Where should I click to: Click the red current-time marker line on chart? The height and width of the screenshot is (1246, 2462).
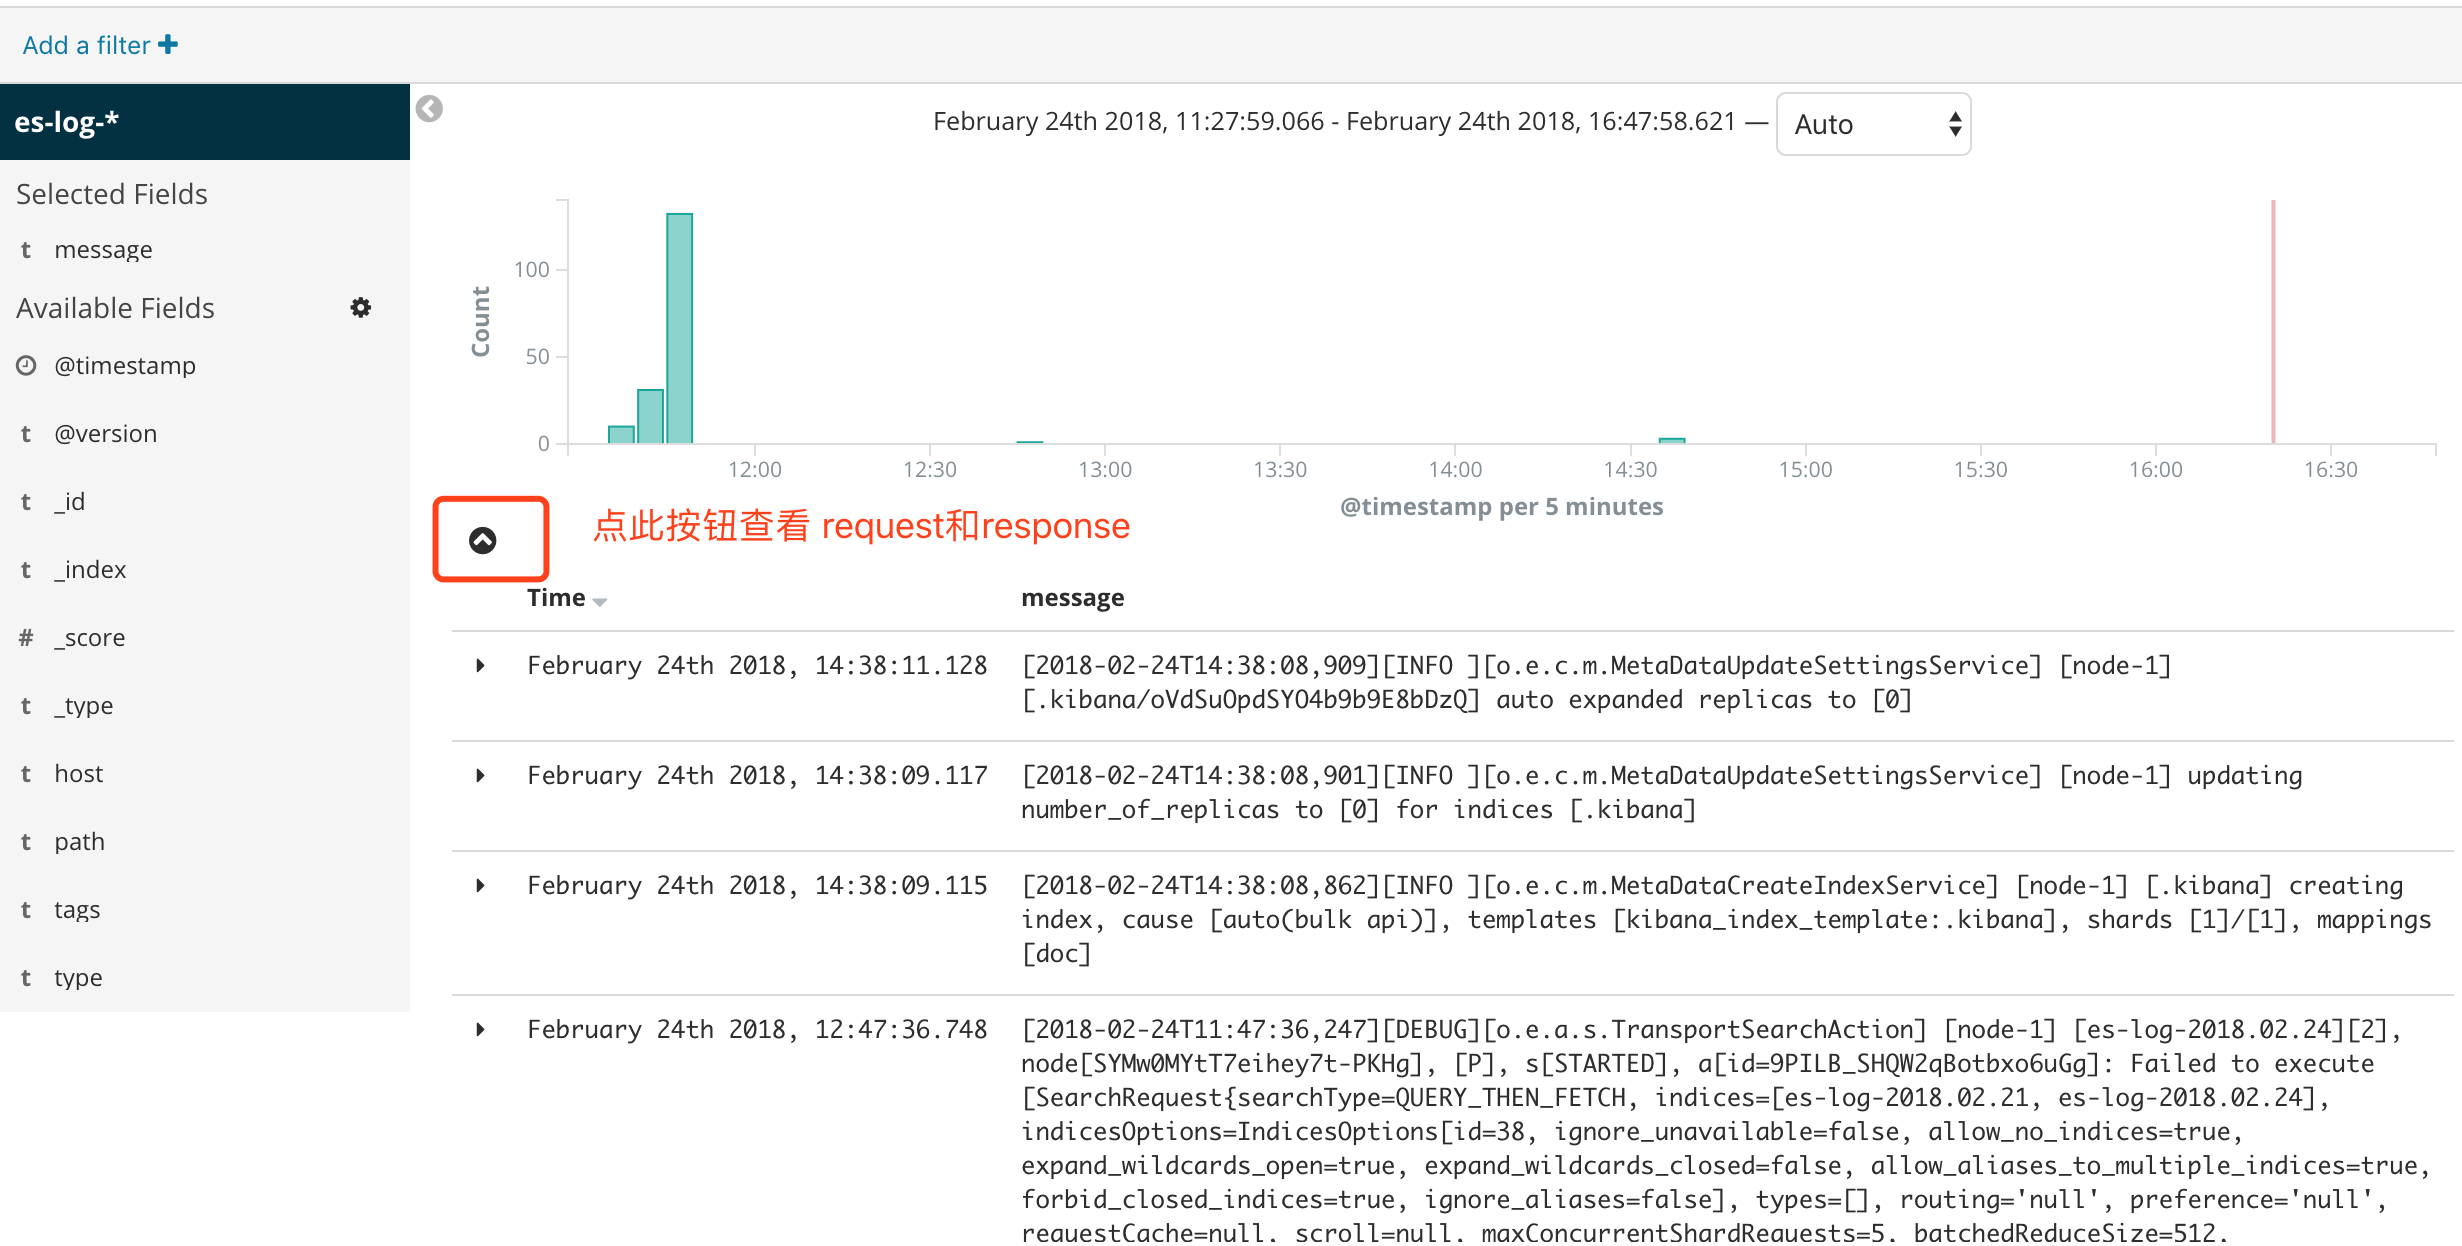[2272, 320]
